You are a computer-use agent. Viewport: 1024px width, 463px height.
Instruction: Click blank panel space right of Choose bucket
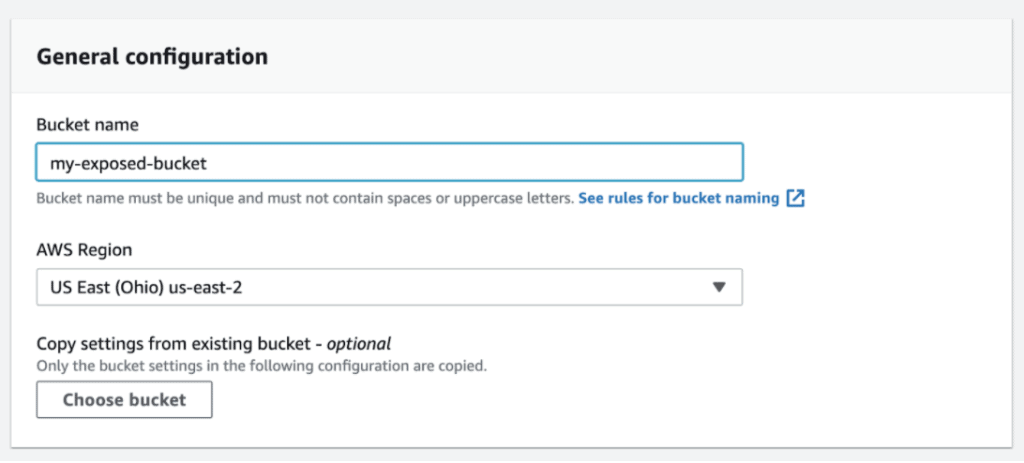pos(600,400)
